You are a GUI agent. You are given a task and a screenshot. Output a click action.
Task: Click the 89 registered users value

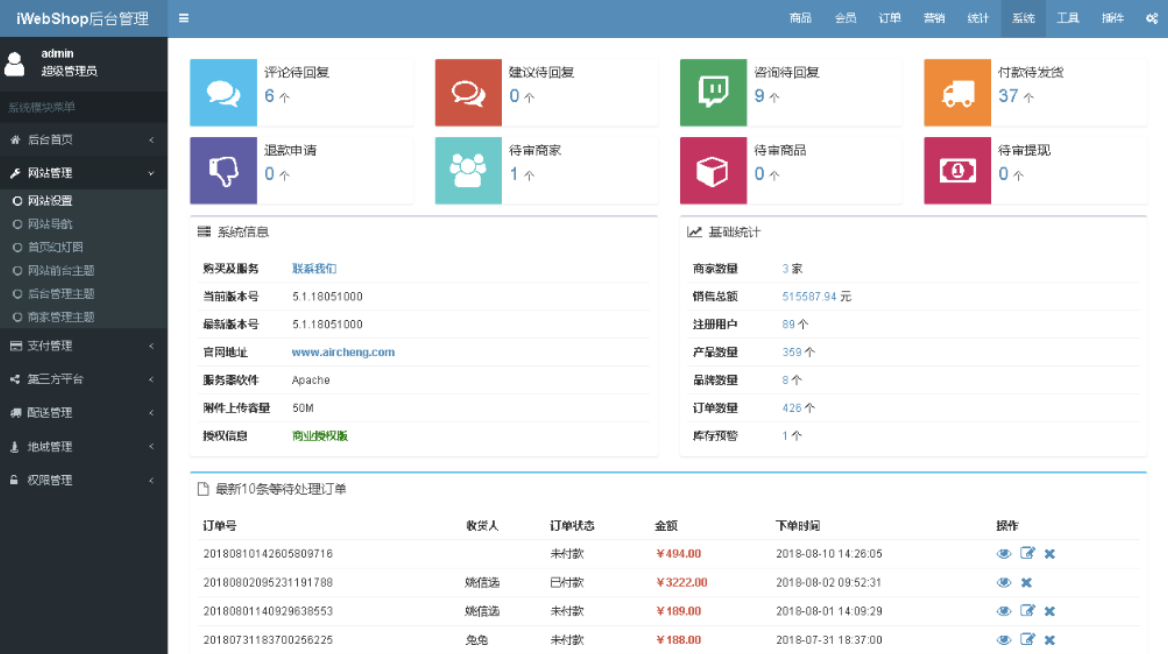[788, 324]
